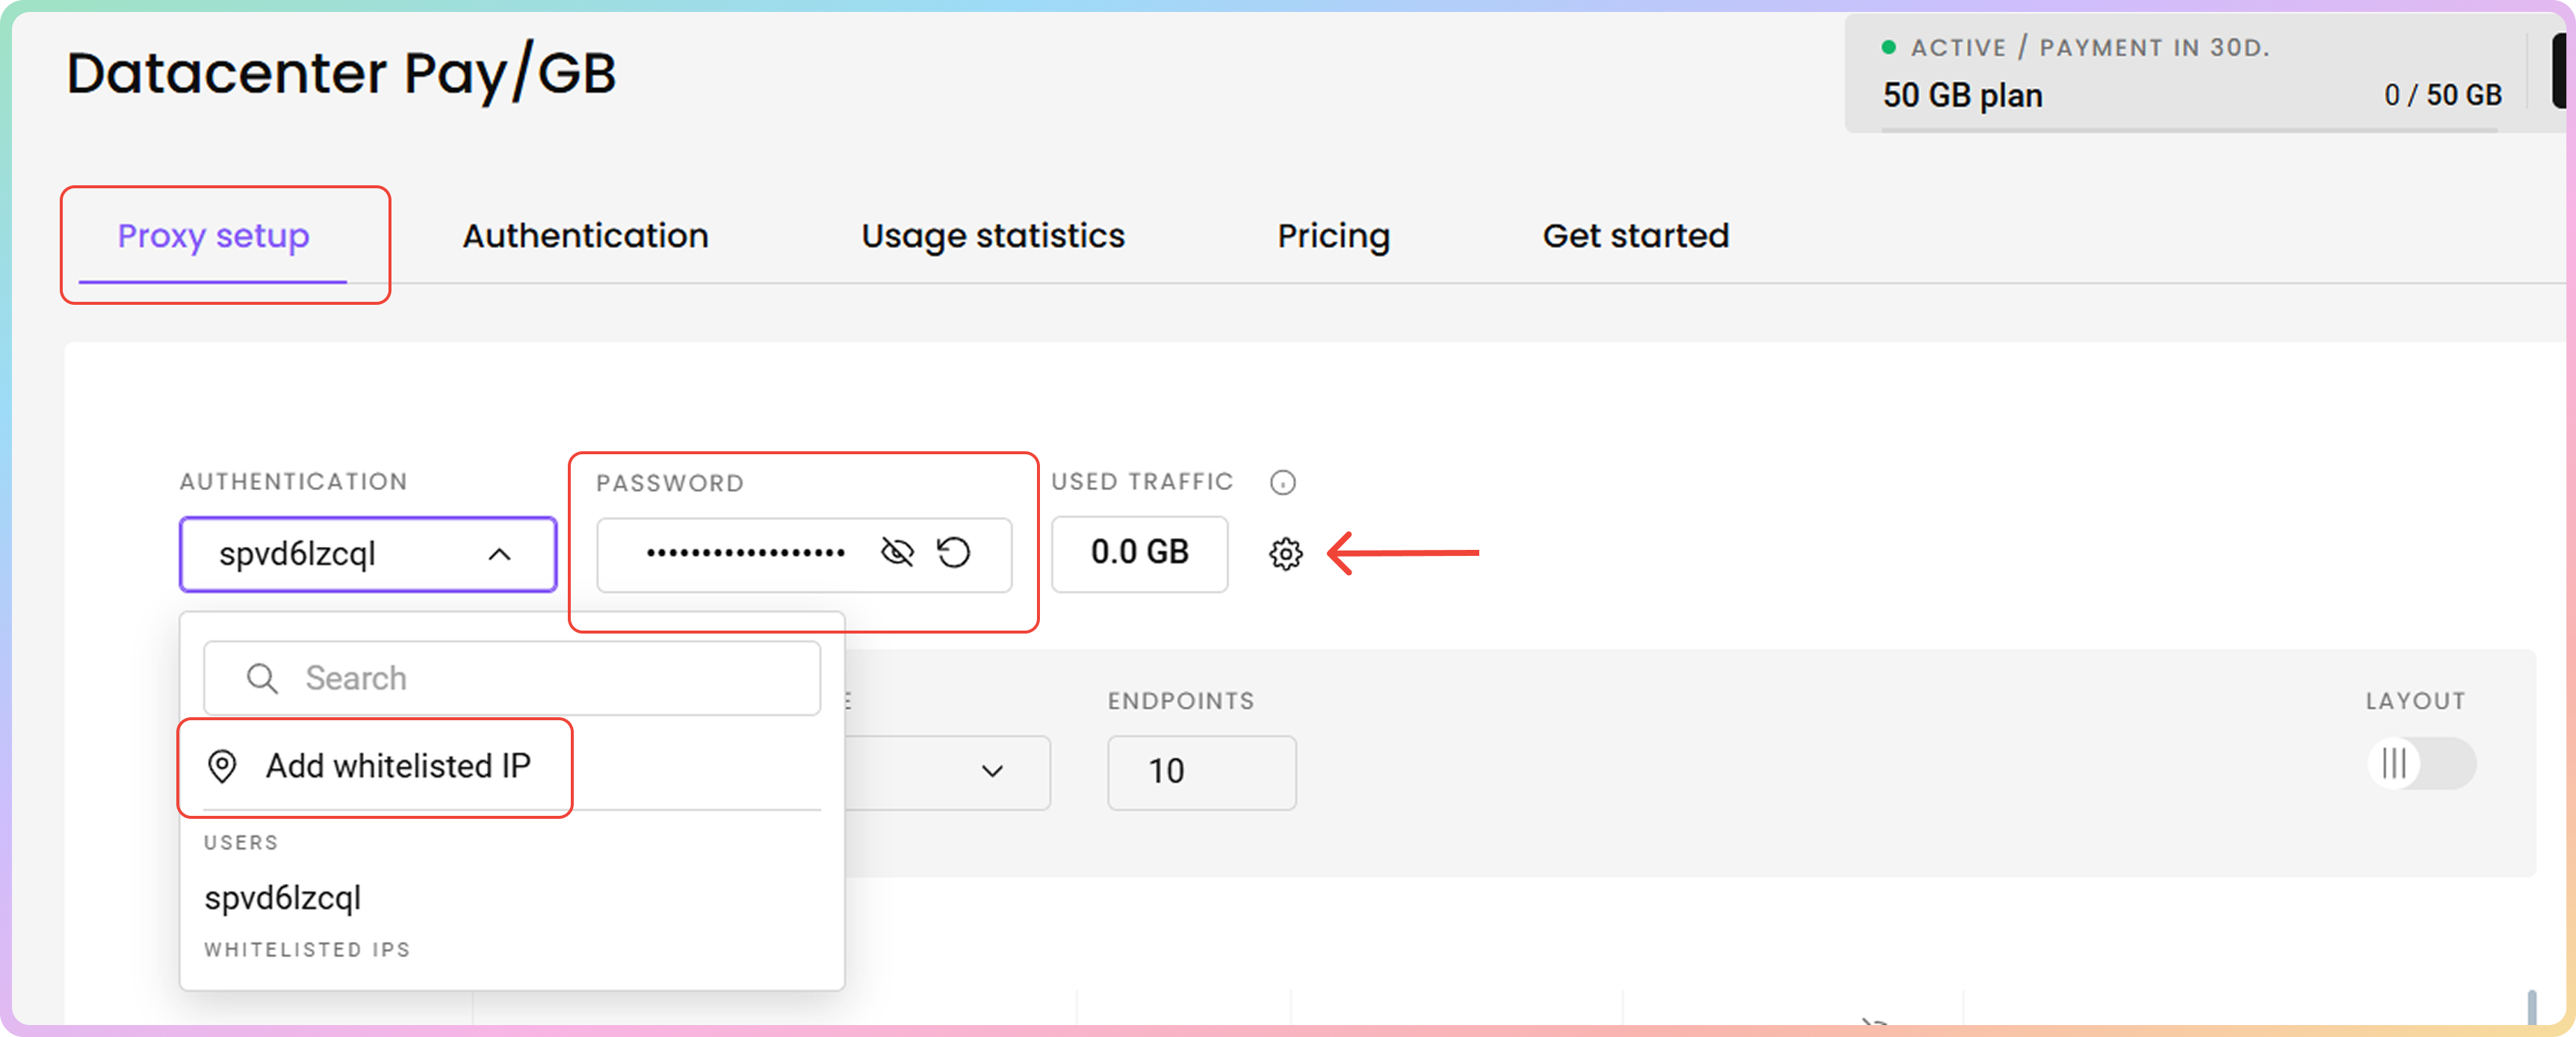This screenshot has width=2576, height=1037.
Task: Click the magnifier icon in search box
Action: pos(262,678)
